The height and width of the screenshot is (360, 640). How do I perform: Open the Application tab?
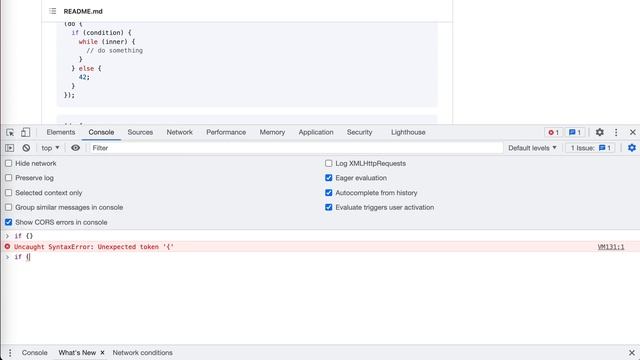[x=316, y=132]
